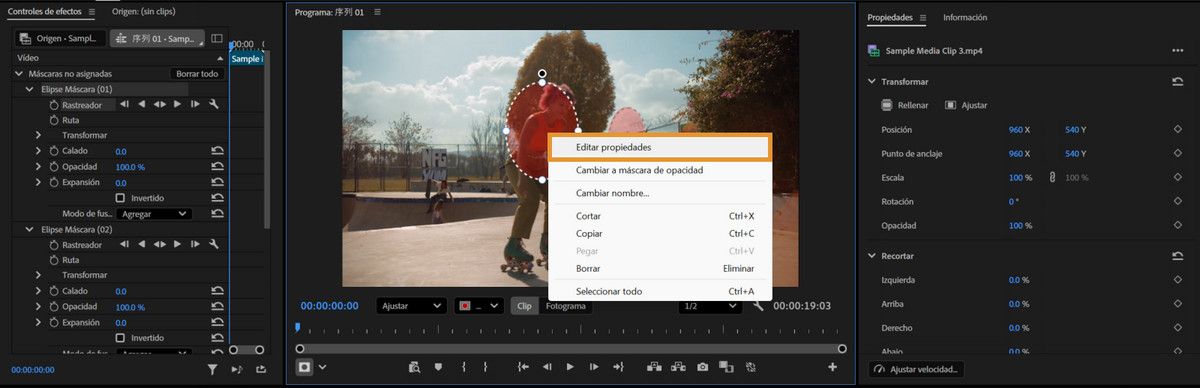Click the Ajustar button under Transformar
1200x388 pixels.
pos(966,105)
